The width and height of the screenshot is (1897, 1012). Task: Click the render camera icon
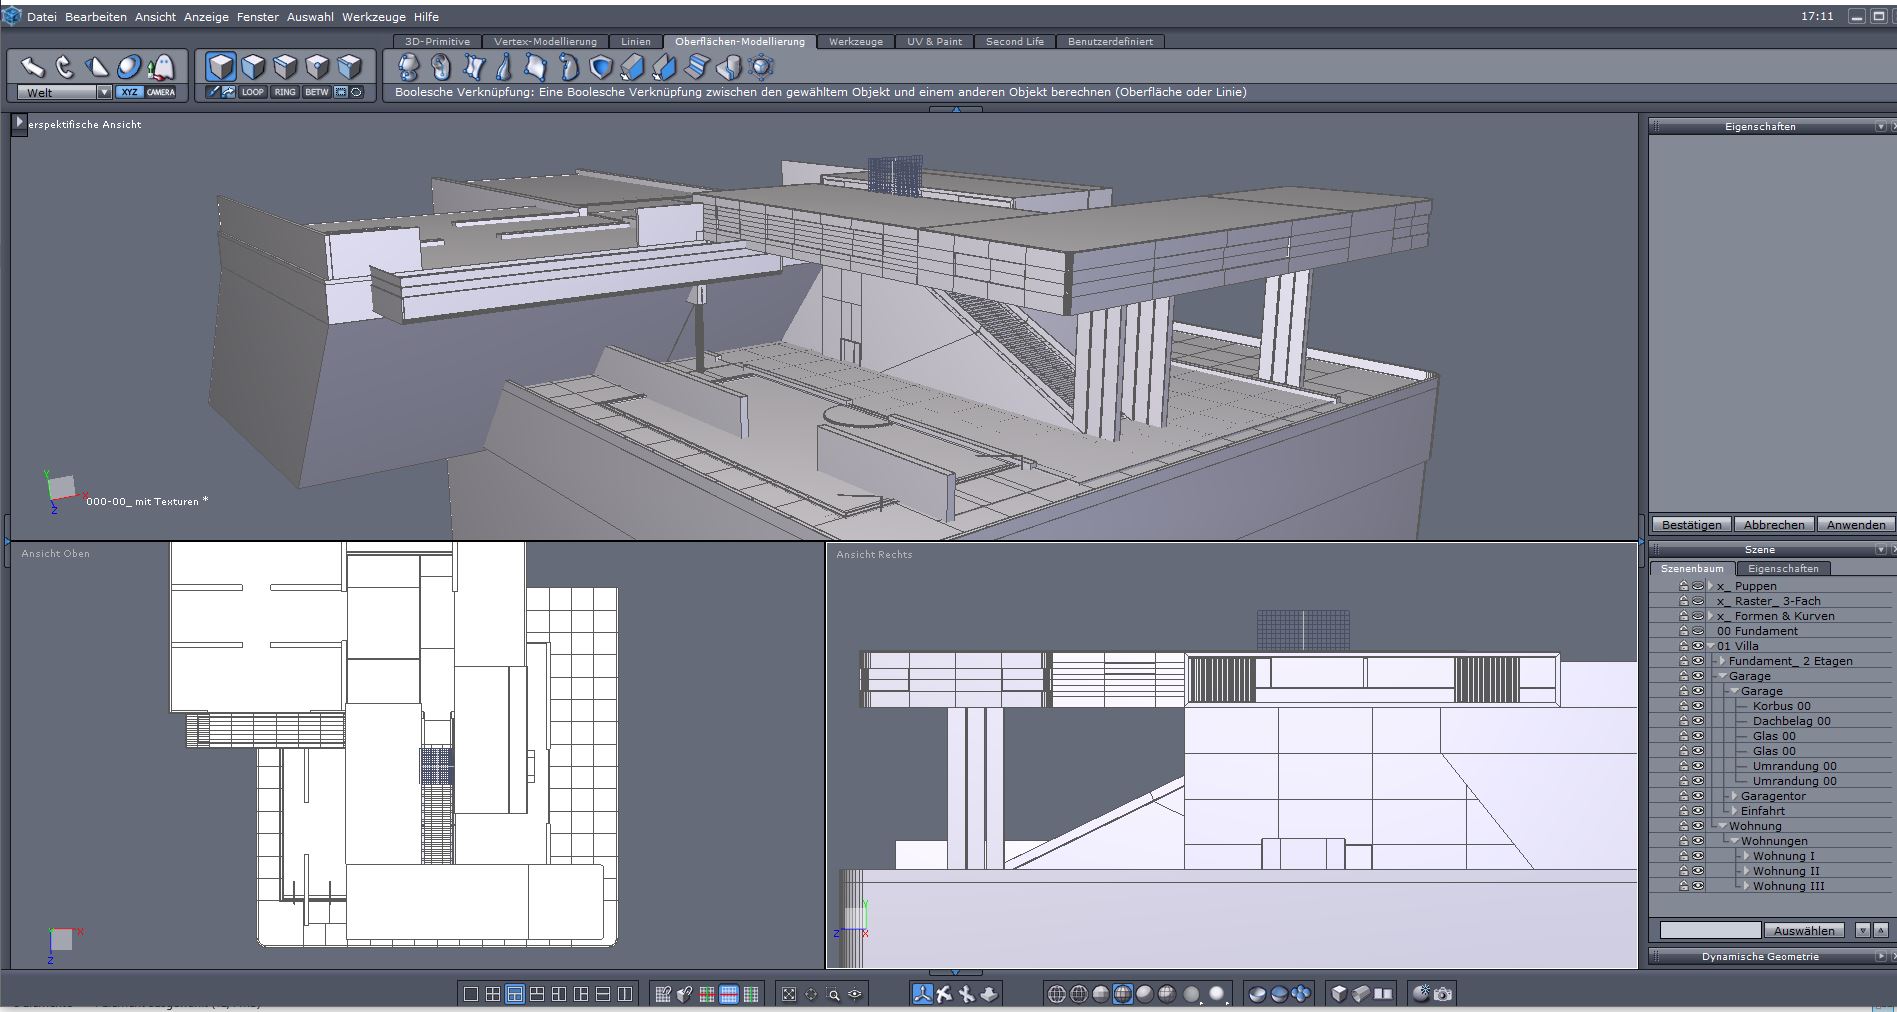click(1442, 994)
